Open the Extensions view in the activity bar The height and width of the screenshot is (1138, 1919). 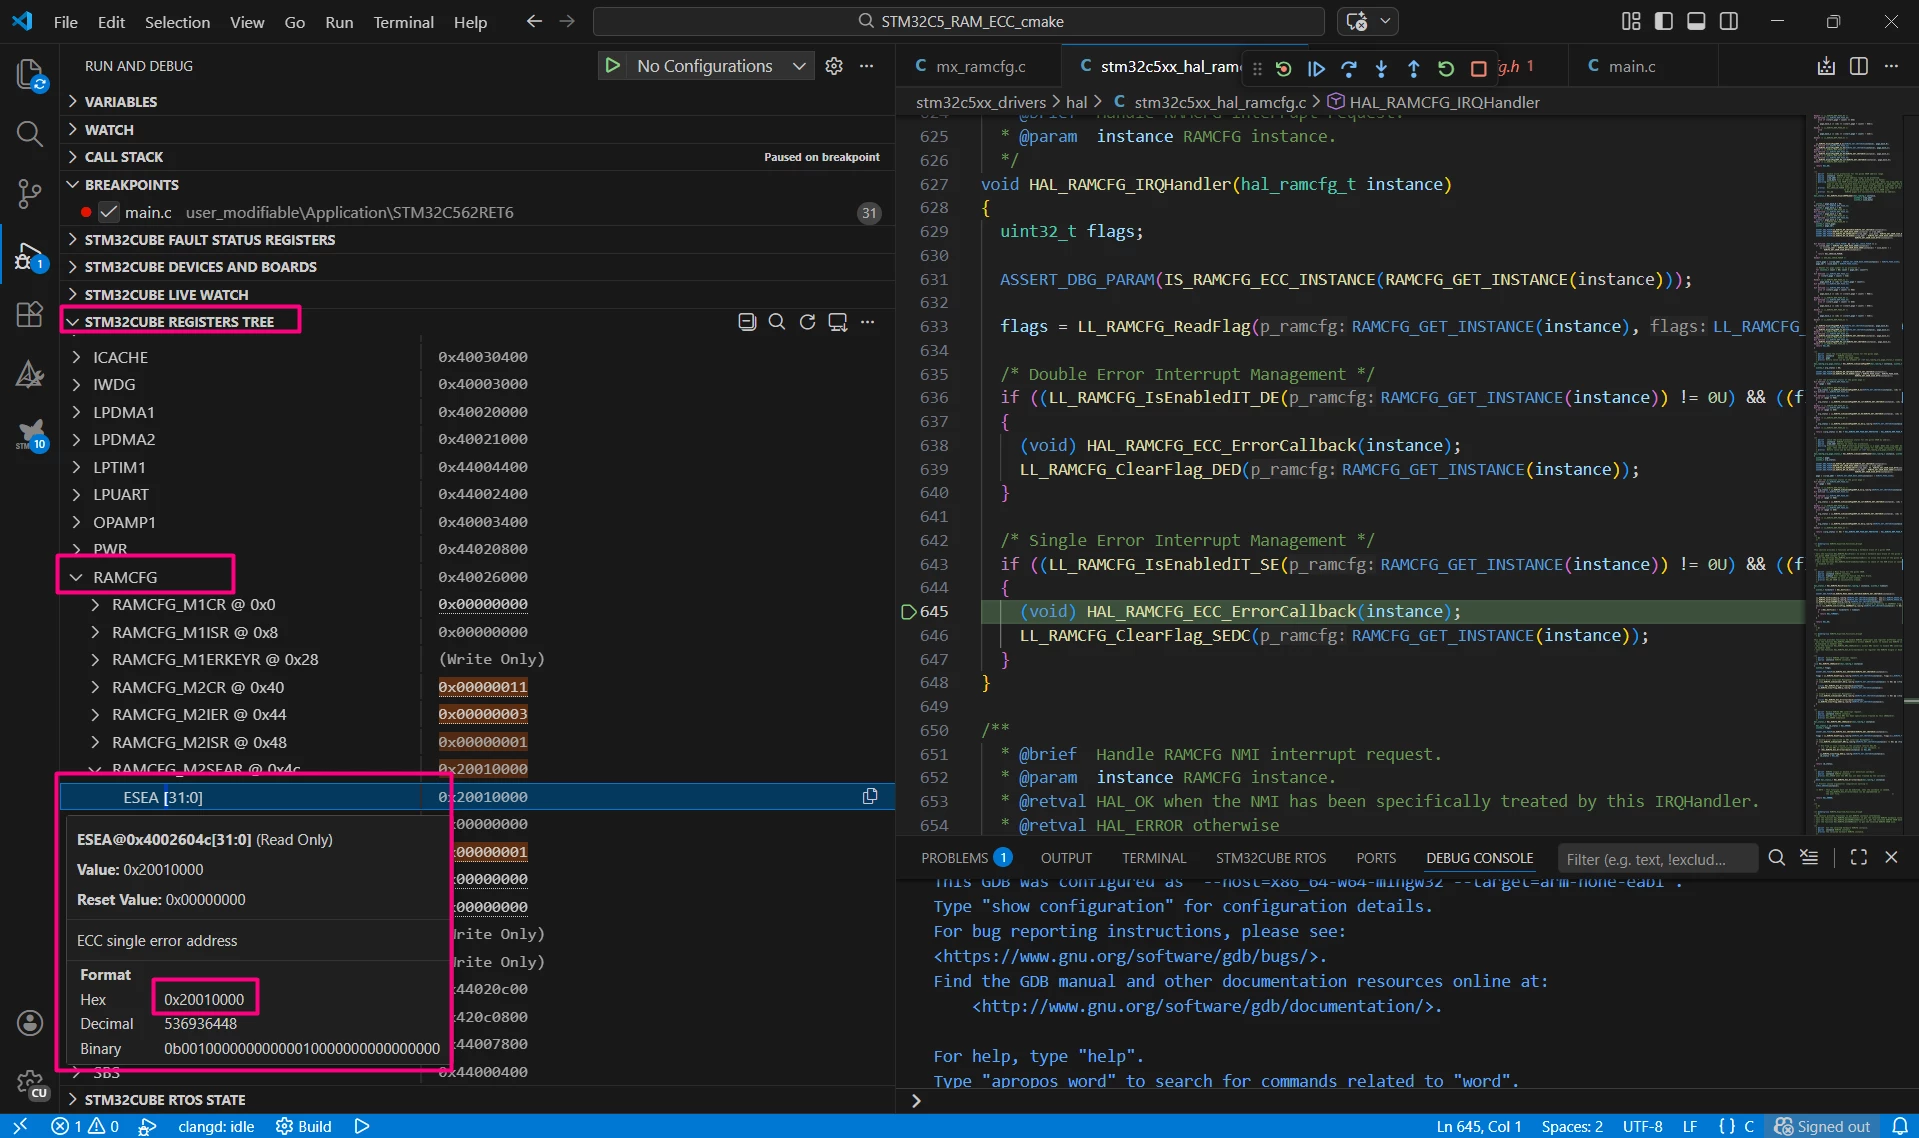30,314
